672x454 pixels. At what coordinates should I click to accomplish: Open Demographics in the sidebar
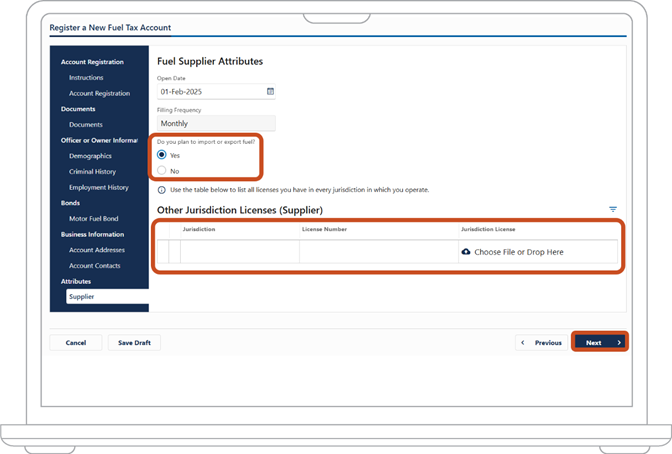(90, 156)
